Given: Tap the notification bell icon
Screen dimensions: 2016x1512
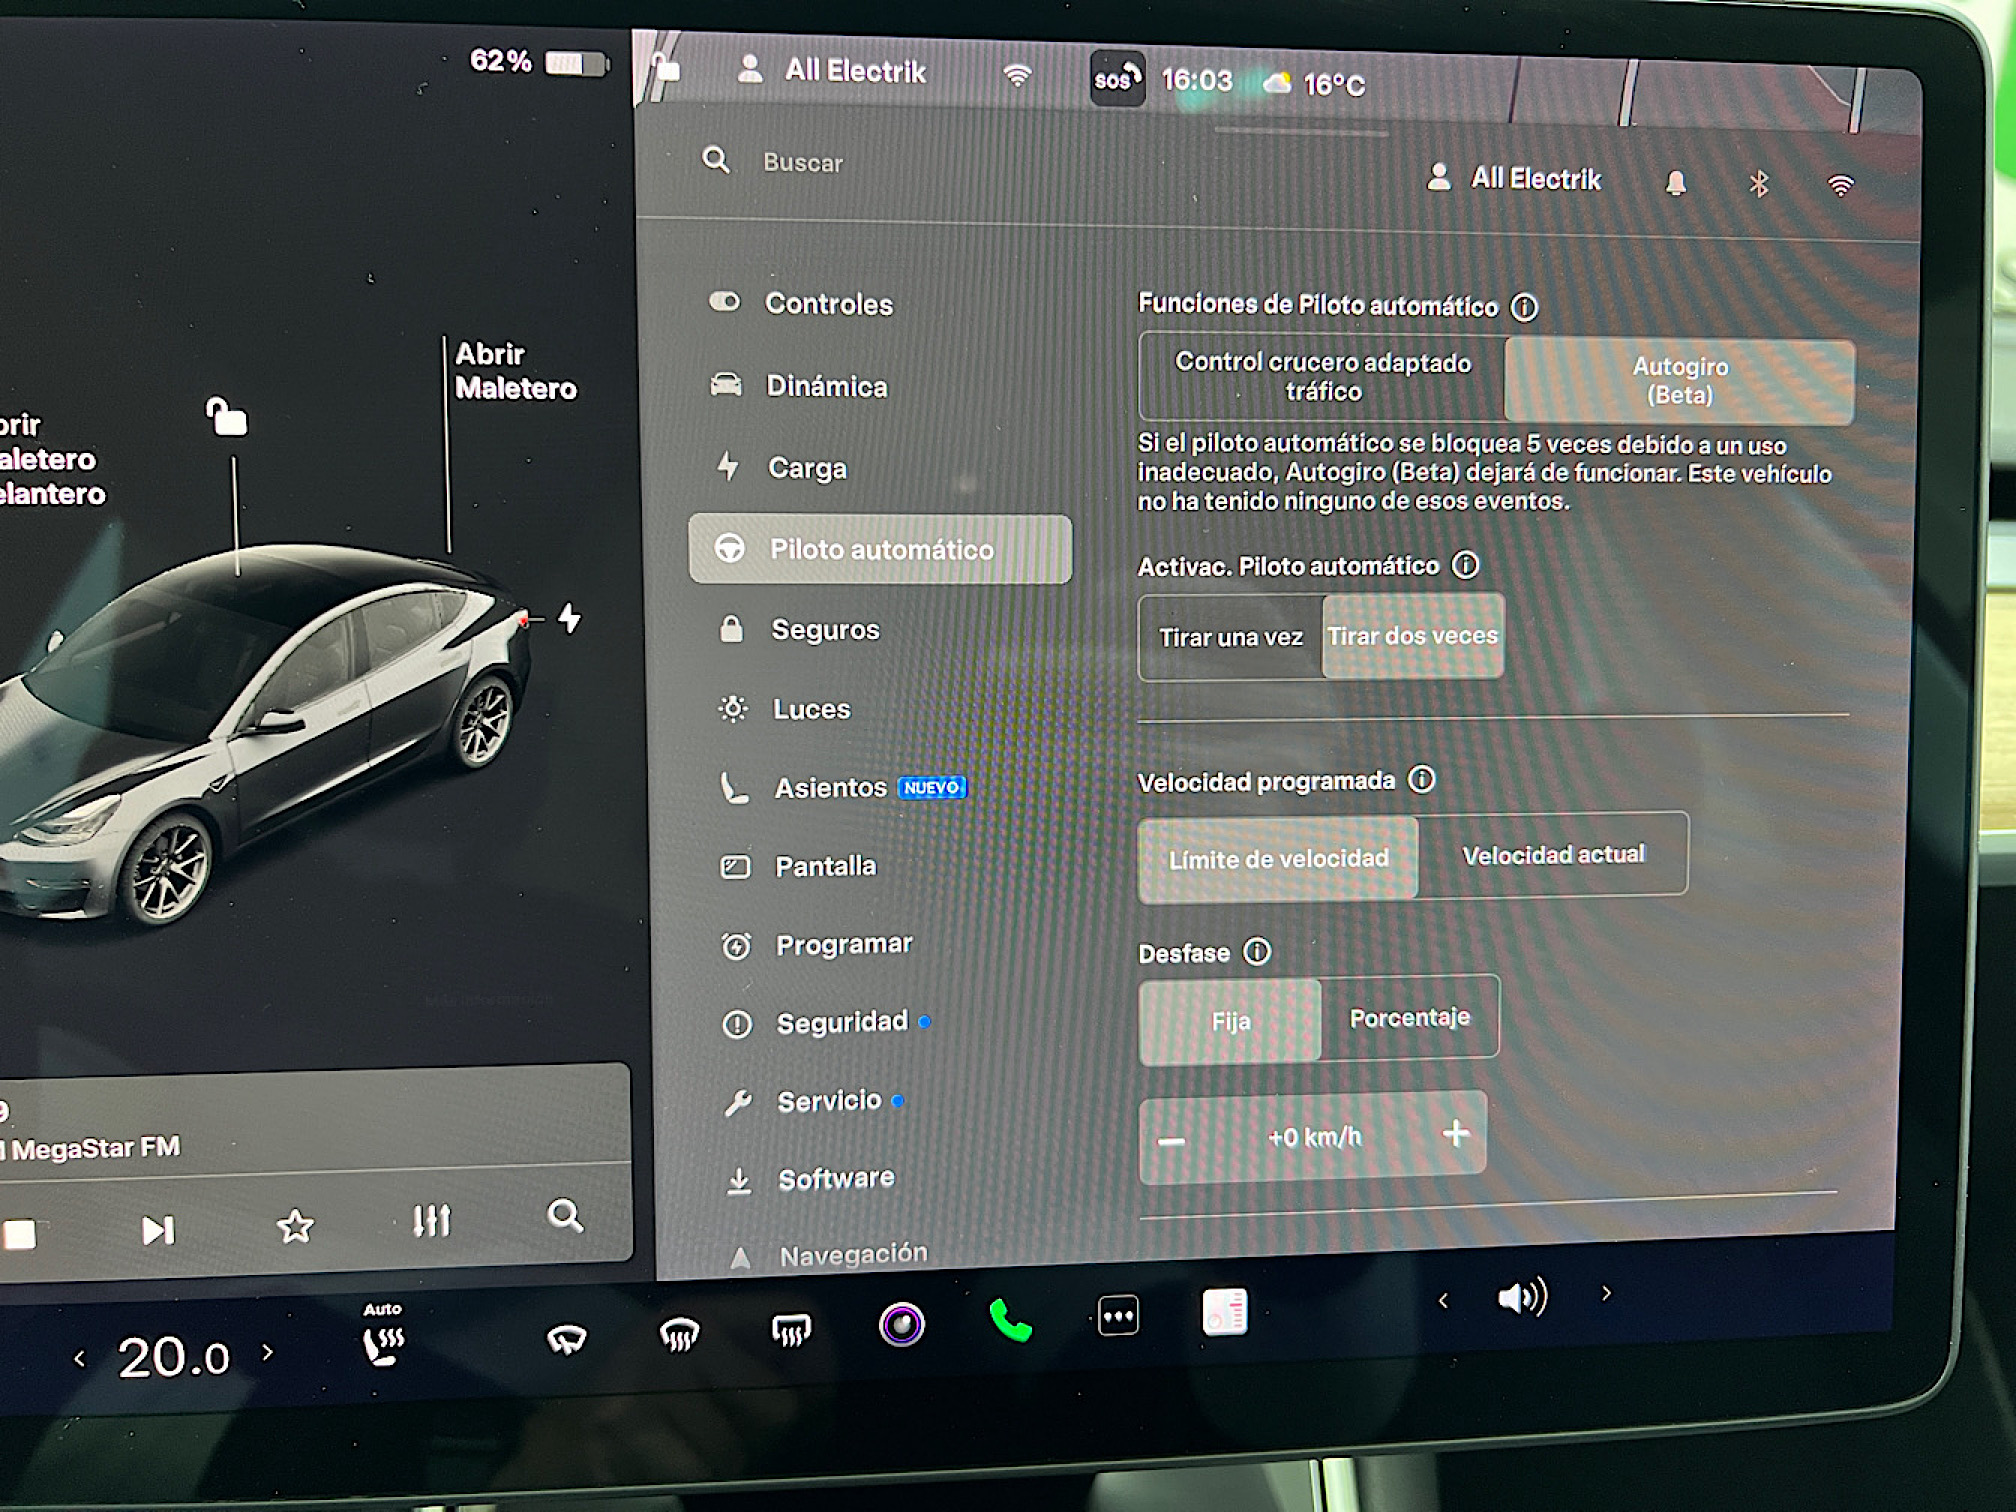Looking at the screenshot, I should tap(1676, 183).
